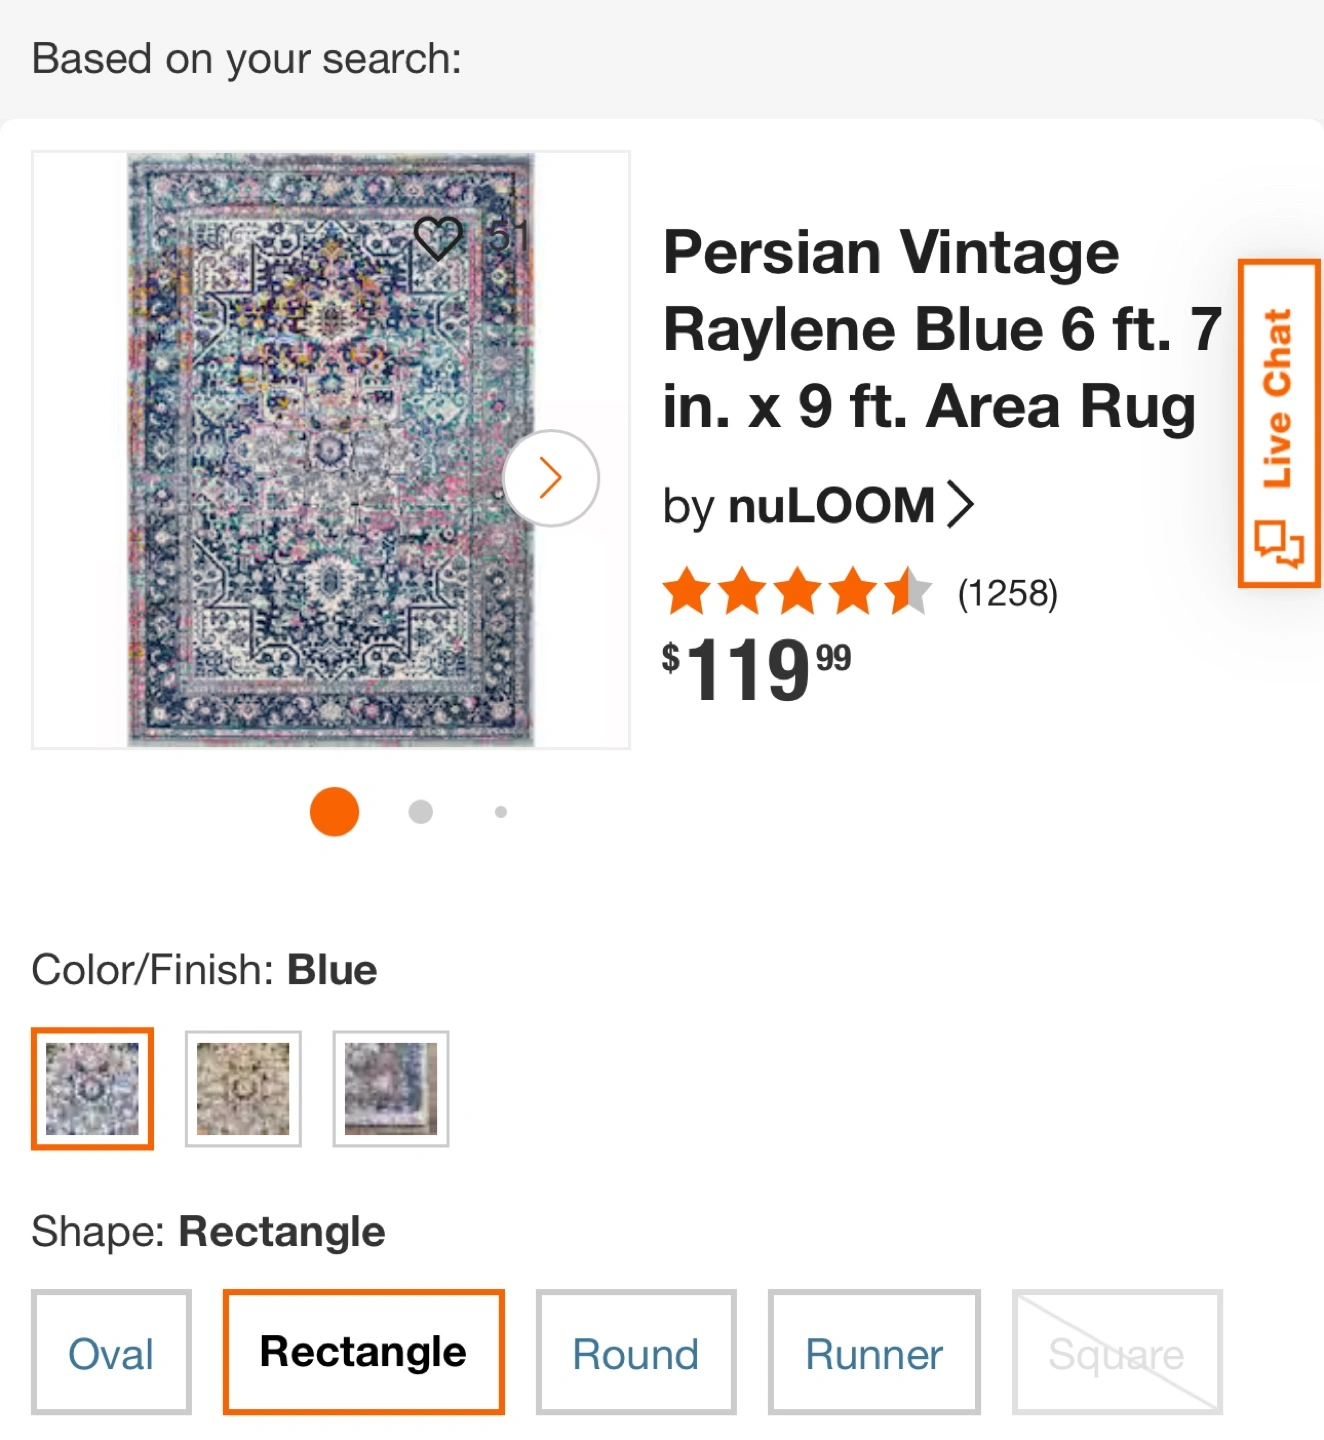Choose the third rug color swatch
Image resolution: width=1324 pixels, height=1440 pixels.
click(391, 1088)
